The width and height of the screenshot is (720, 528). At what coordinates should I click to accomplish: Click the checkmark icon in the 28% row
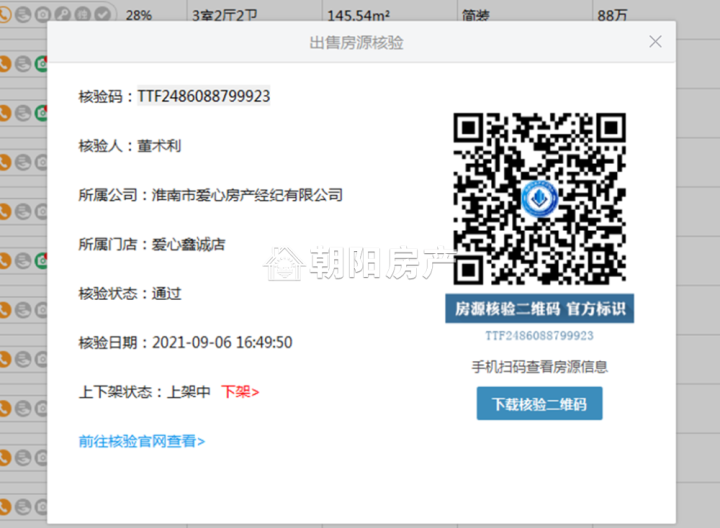pyautogui.click(x=103, y=15)
